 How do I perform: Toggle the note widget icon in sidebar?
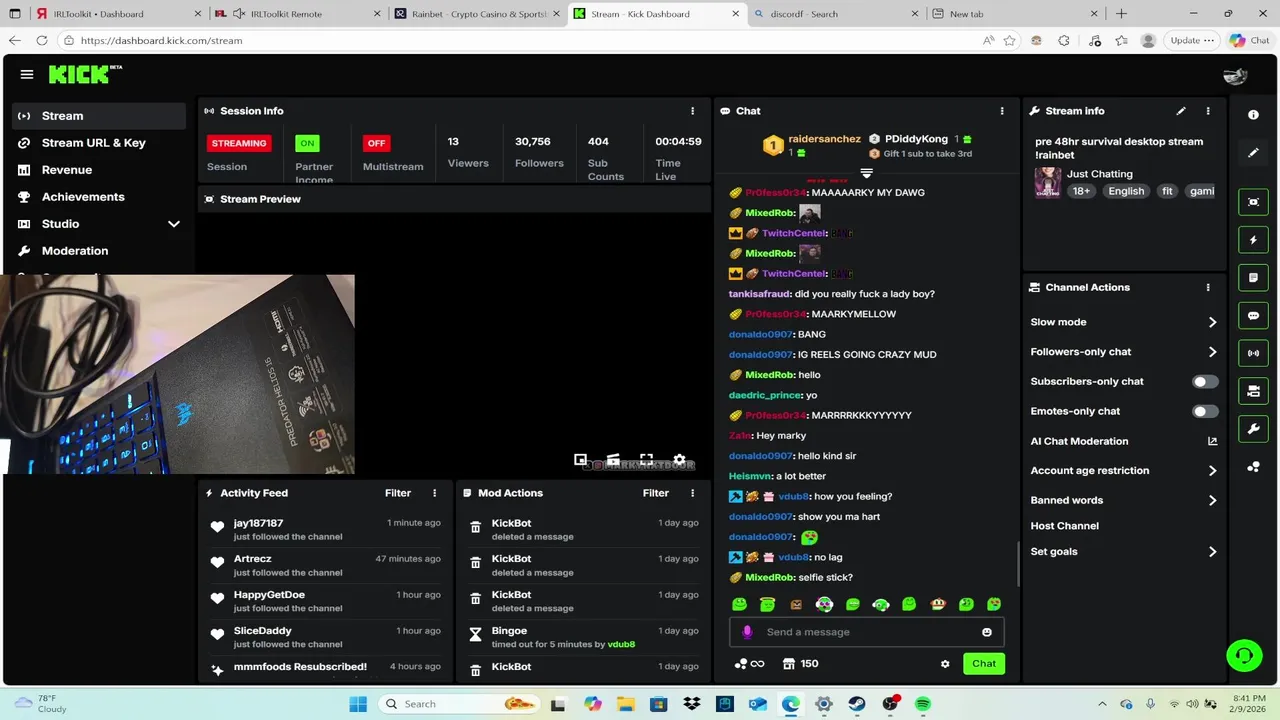click(x=1253, y=278)
